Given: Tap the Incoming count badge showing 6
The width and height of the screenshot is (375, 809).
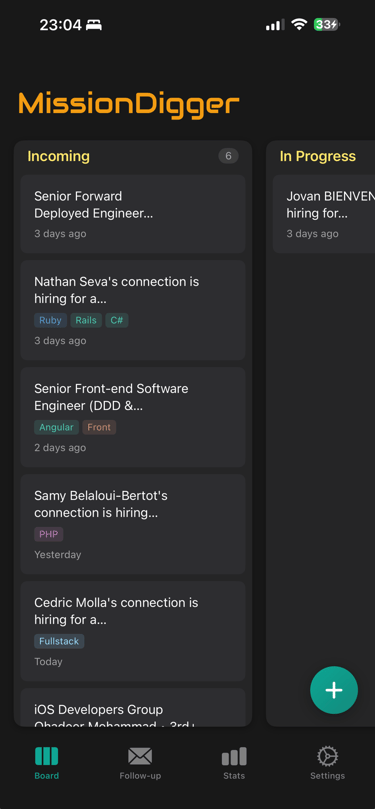Looking at the screenshot, I should coord(229,156).
